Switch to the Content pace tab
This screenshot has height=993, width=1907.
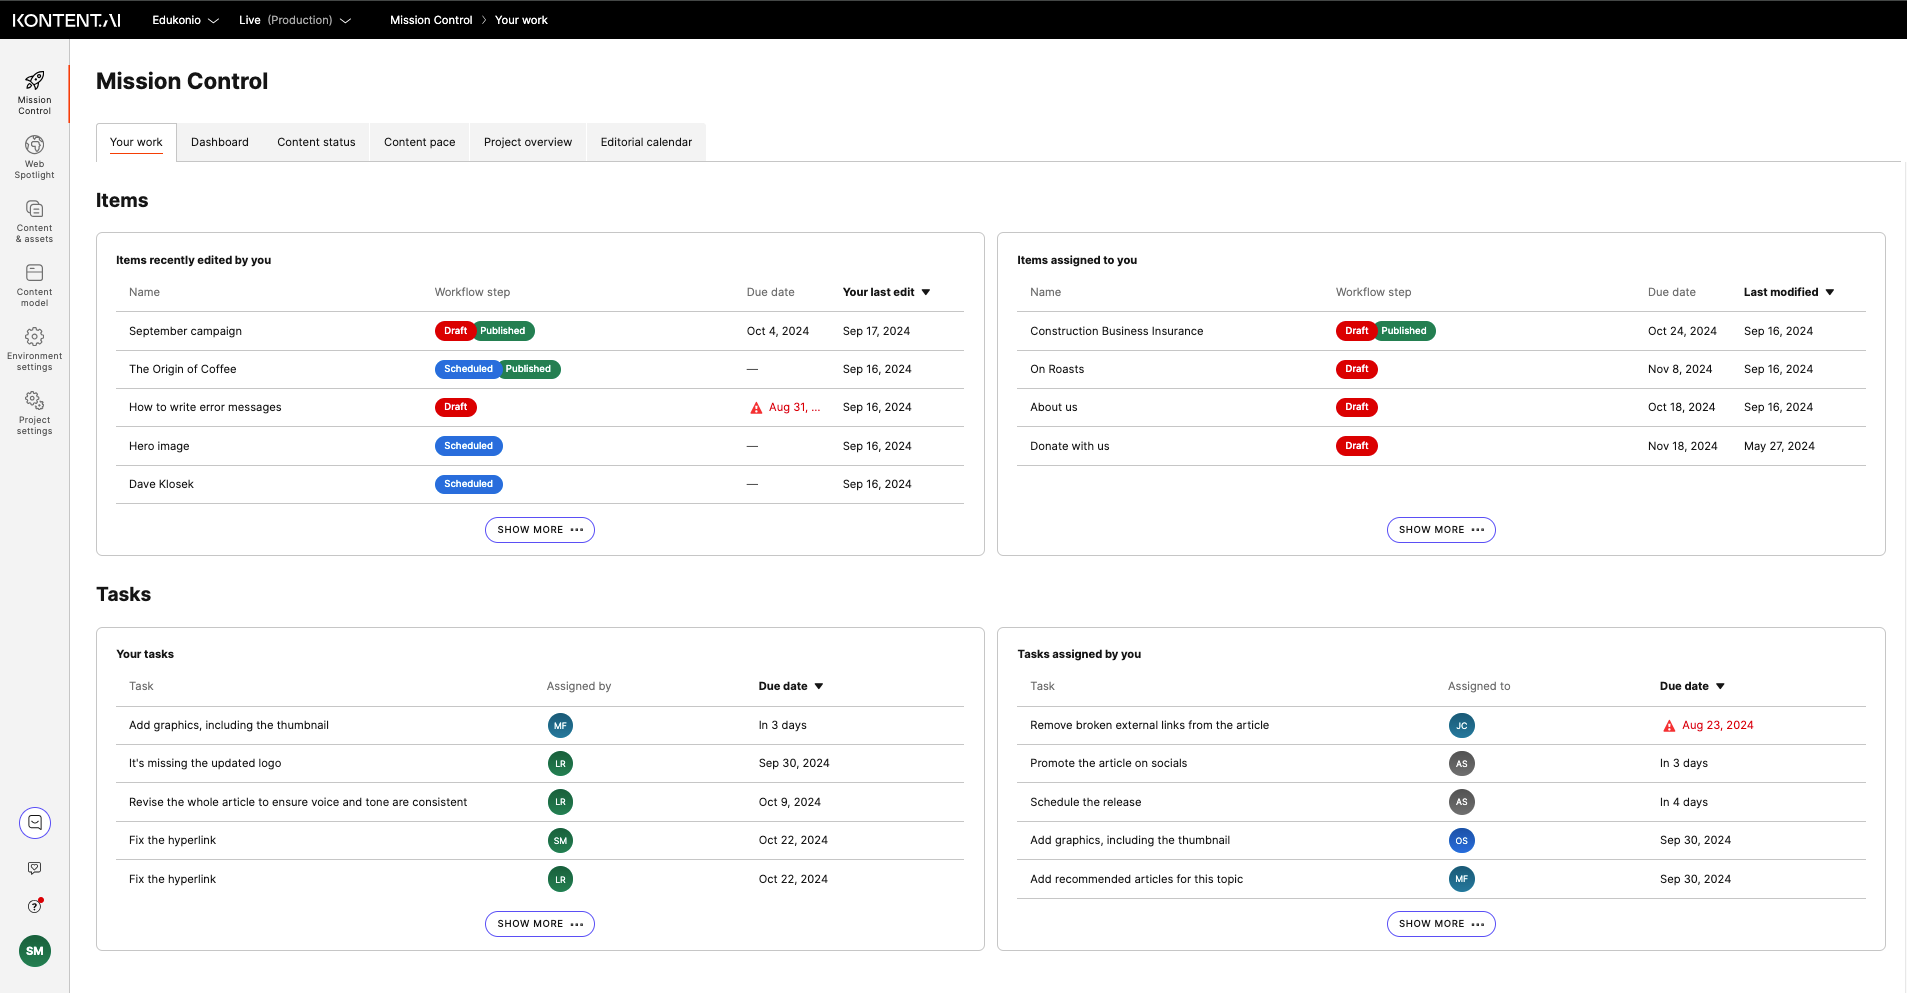coord(419,142)
